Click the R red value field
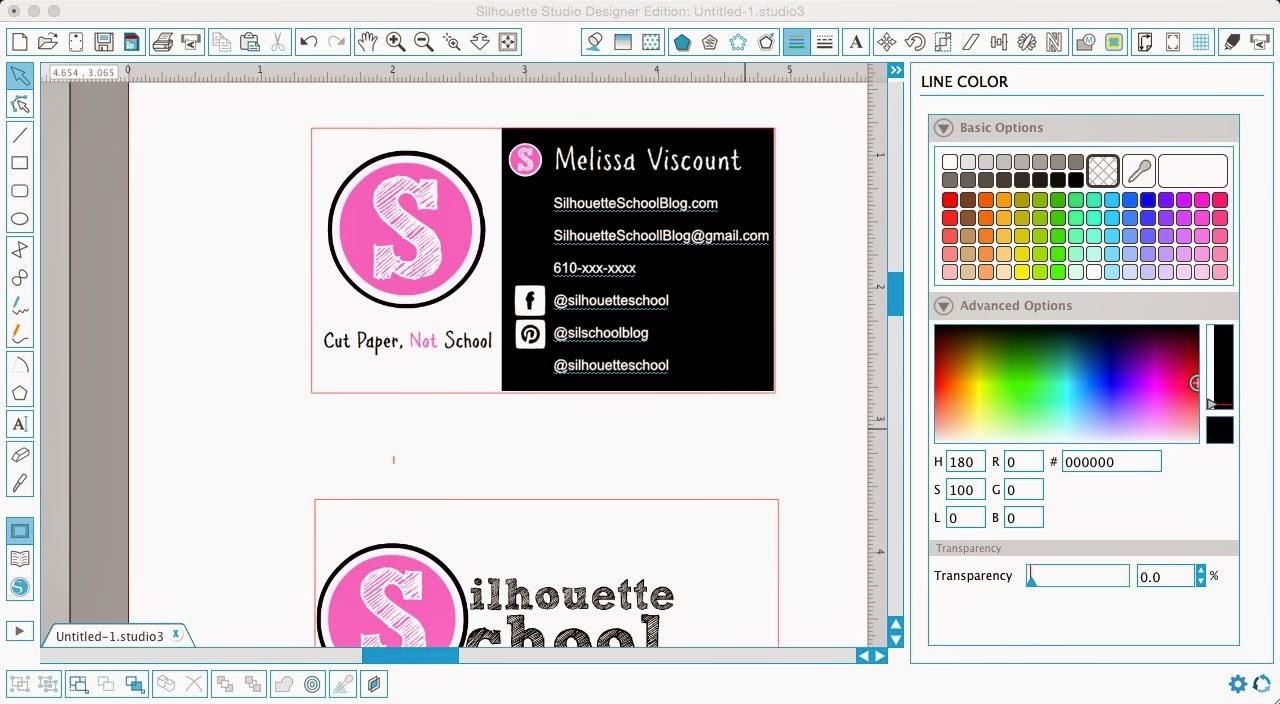The height and width of the screenshot is (704, 1280). tap(1024, 462)
